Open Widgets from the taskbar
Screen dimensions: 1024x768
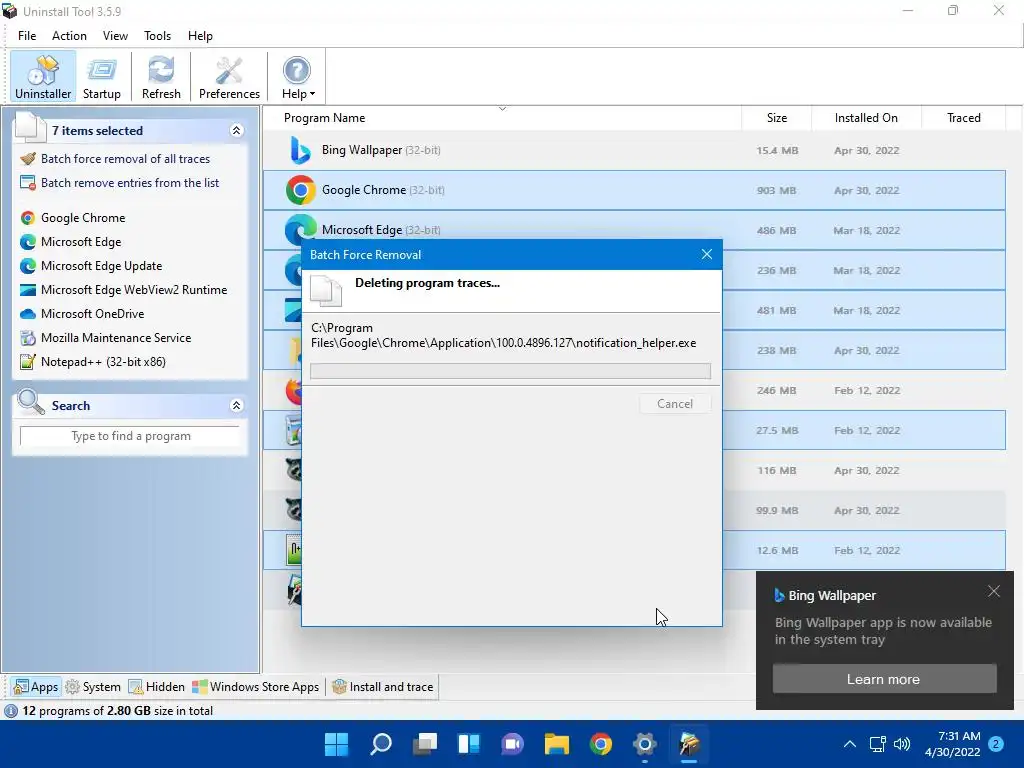click(x=469, y=744)
